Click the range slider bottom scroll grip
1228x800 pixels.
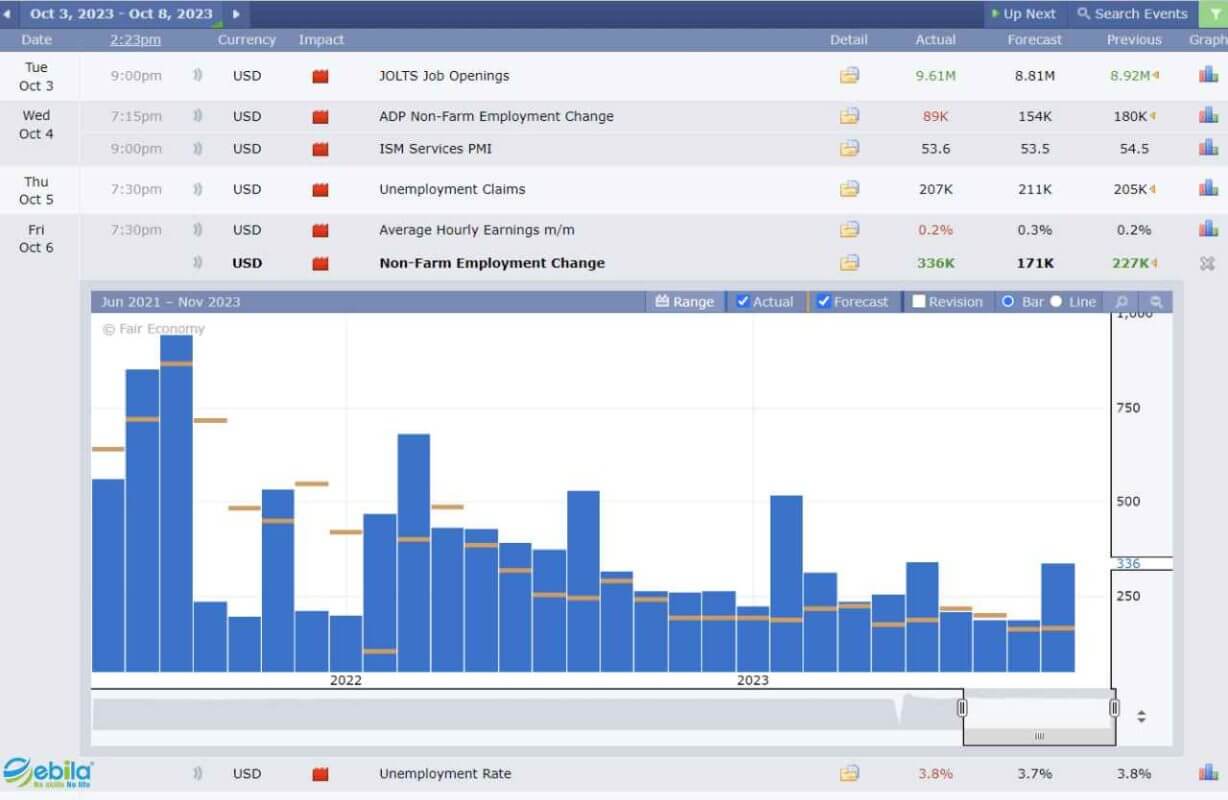[1039, 736]
